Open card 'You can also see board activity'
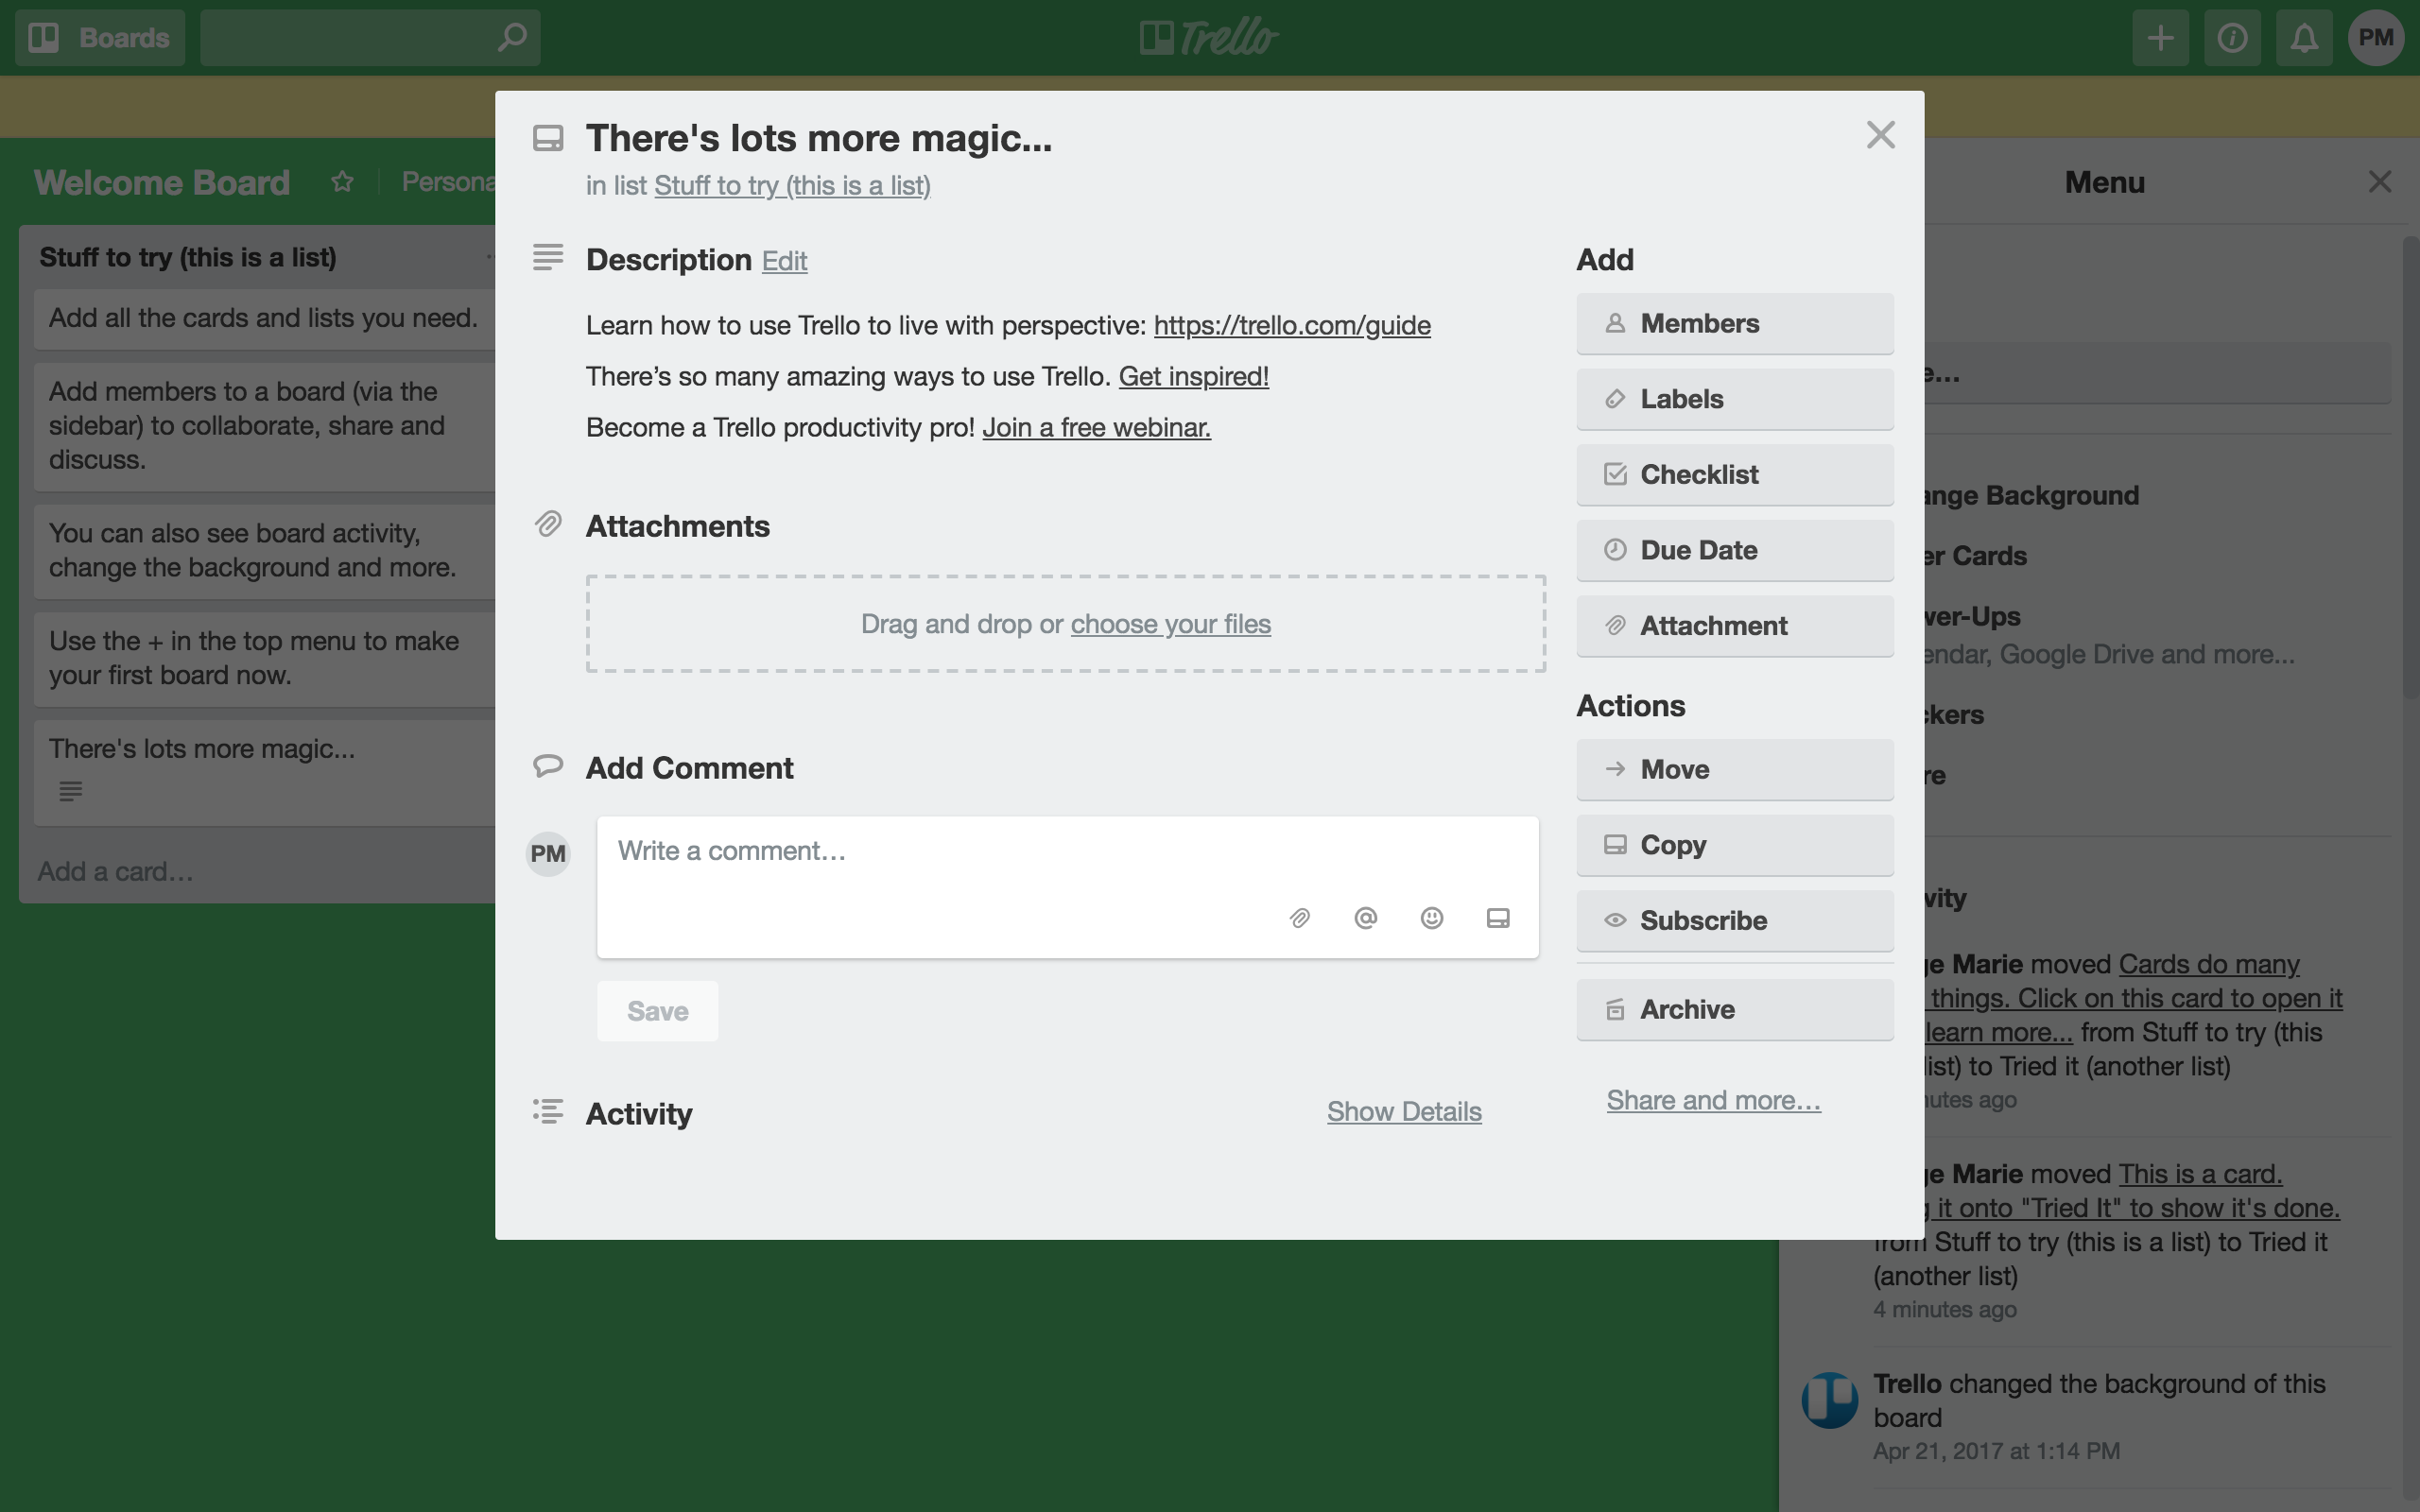The image size is (2420, 1512). [x=264, y=551]
